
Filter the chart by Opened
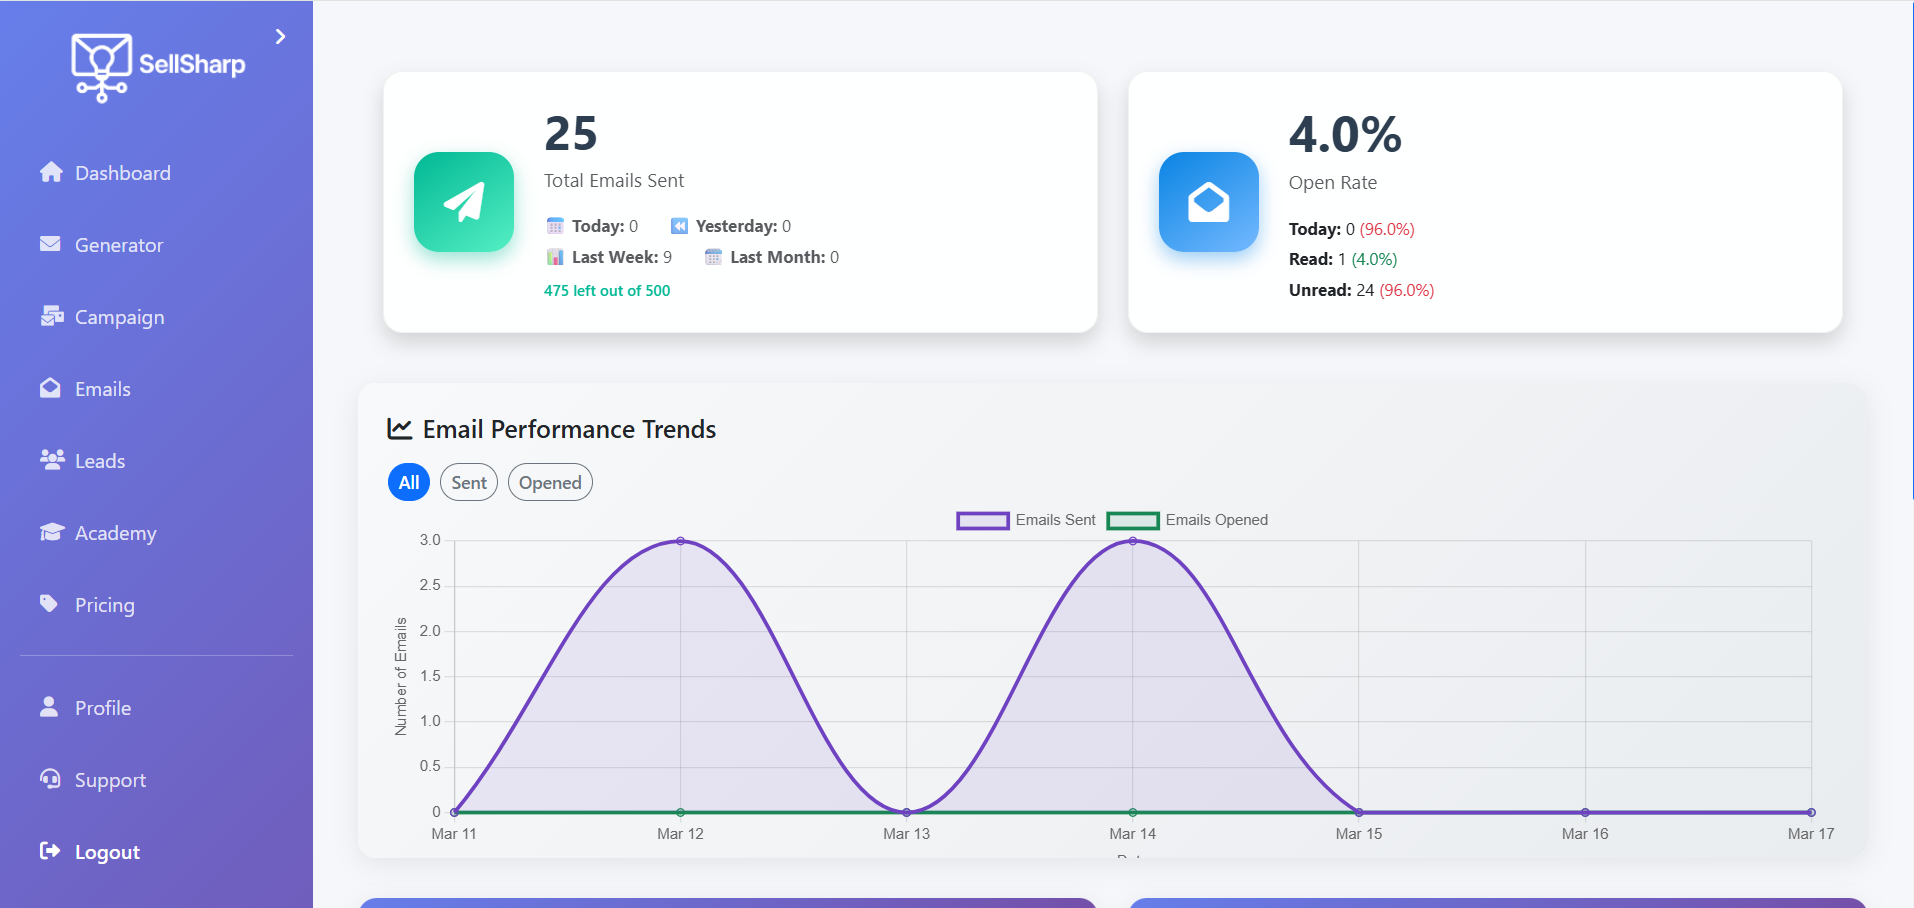point(550,483)
